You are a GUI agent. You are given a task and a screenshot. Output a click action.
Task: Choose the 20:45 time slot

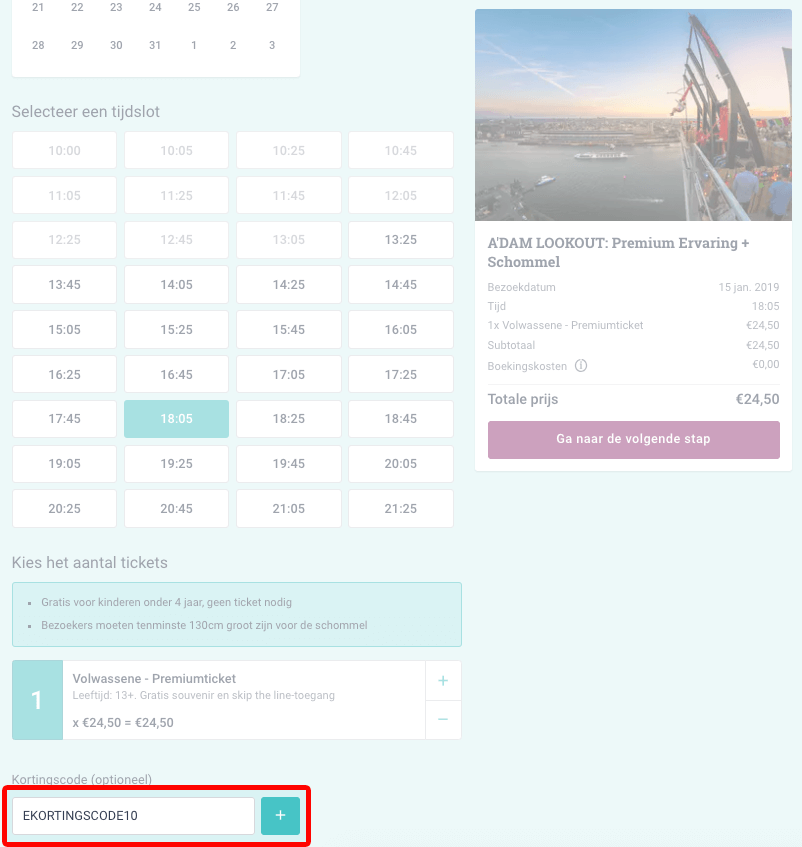click(177, 508)
